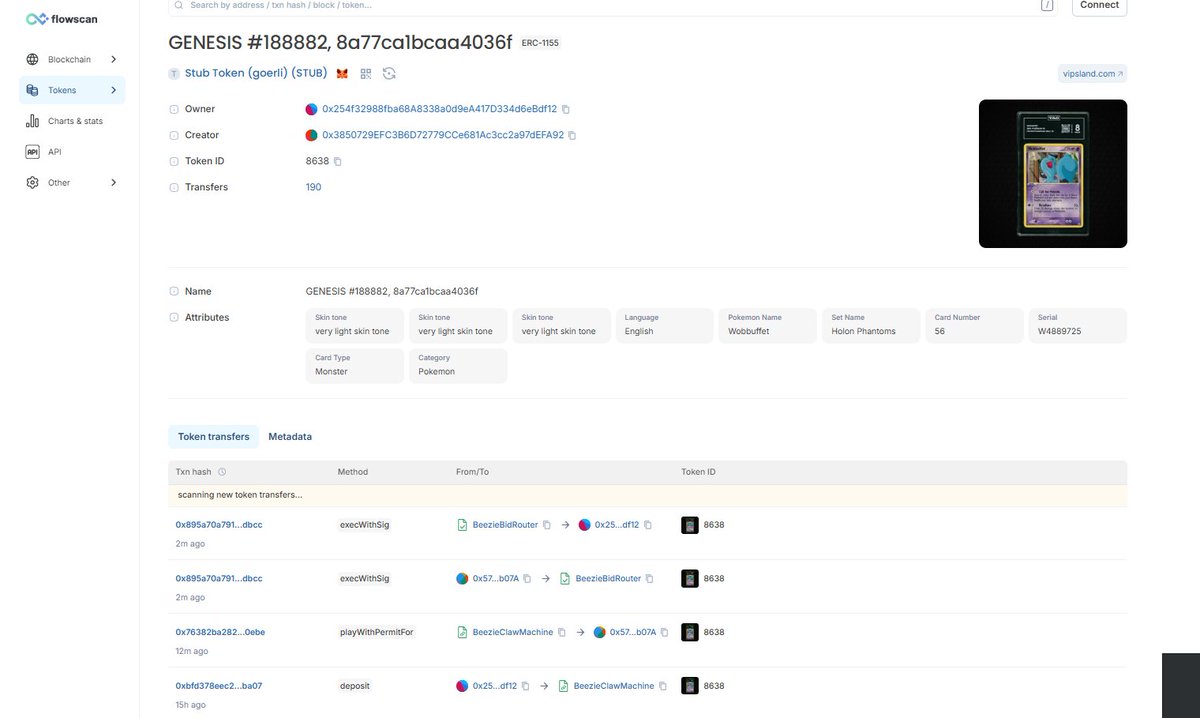Click the ERC-1155 tag
Screen dimensions: 1200x718
541,43
